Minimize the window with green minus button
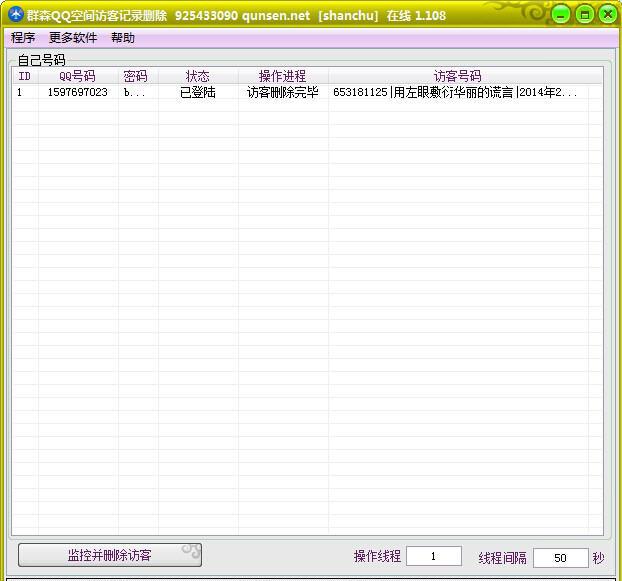622x581 pixels. click(561, 15)
